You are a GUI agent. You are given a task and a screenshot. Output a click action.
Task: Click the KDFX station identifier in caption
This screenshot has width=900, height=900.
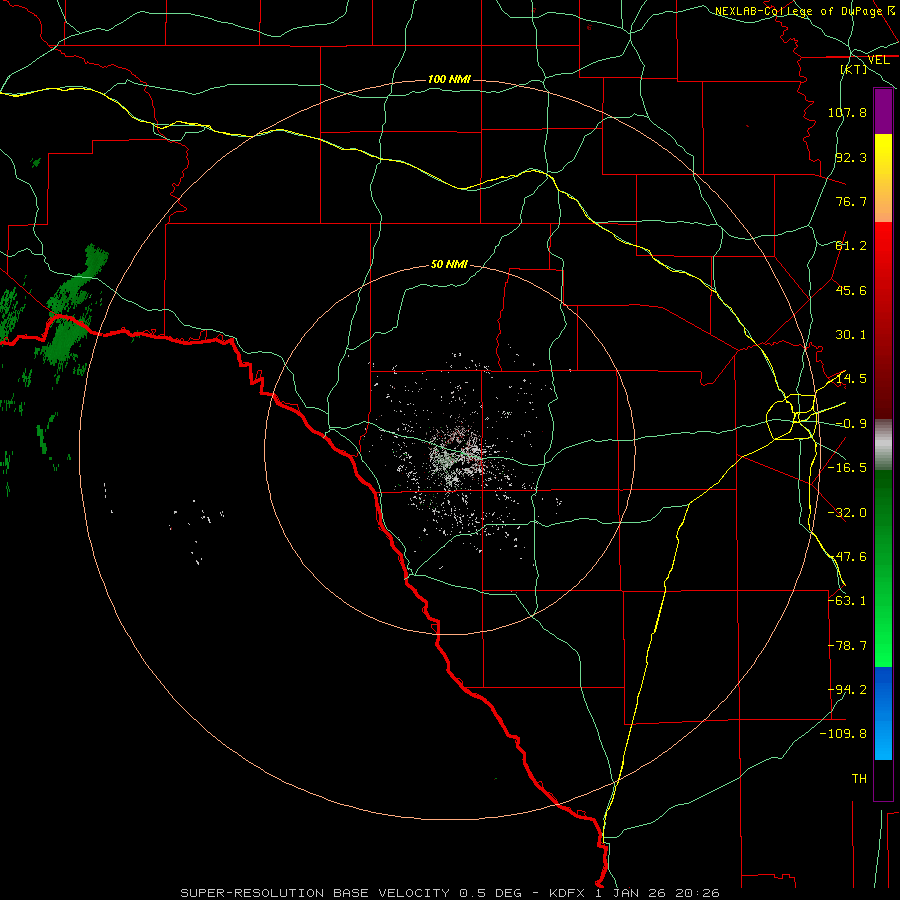(x=569, y=893)
